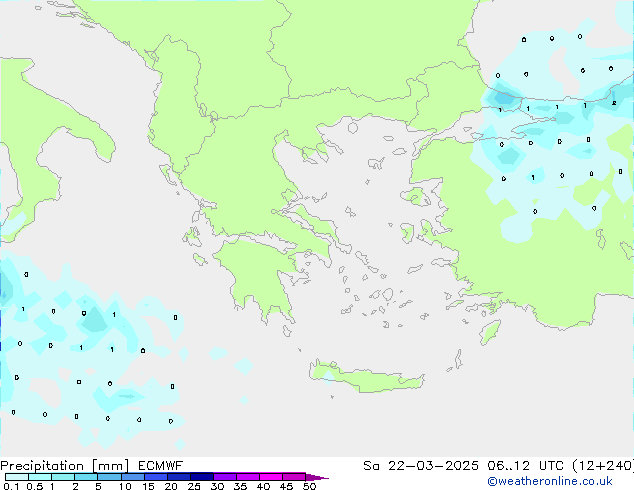Click the 0.1–0.5 mm pale legend swatch
634x490 pixels.
pos(17,477)
